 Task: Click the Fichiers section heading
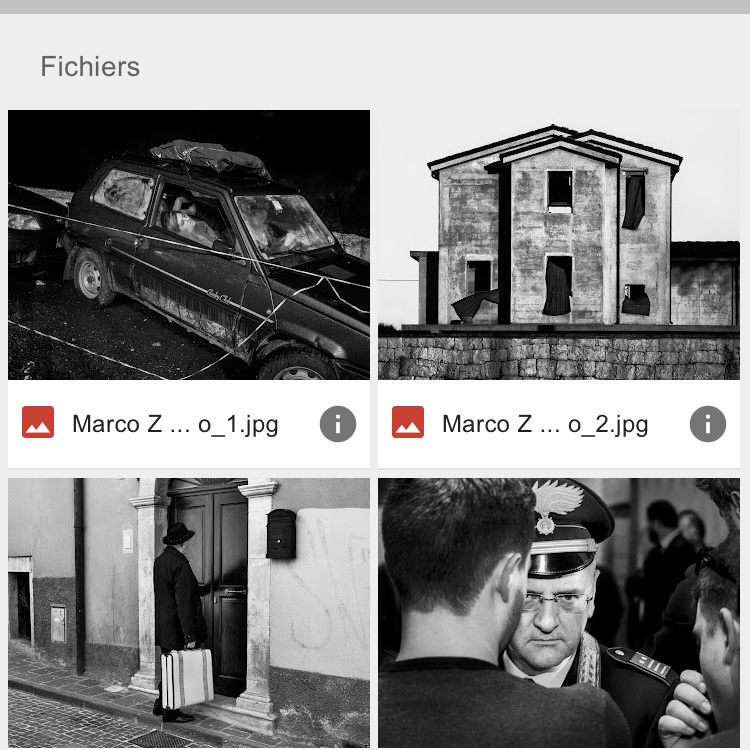click(90, 66)
